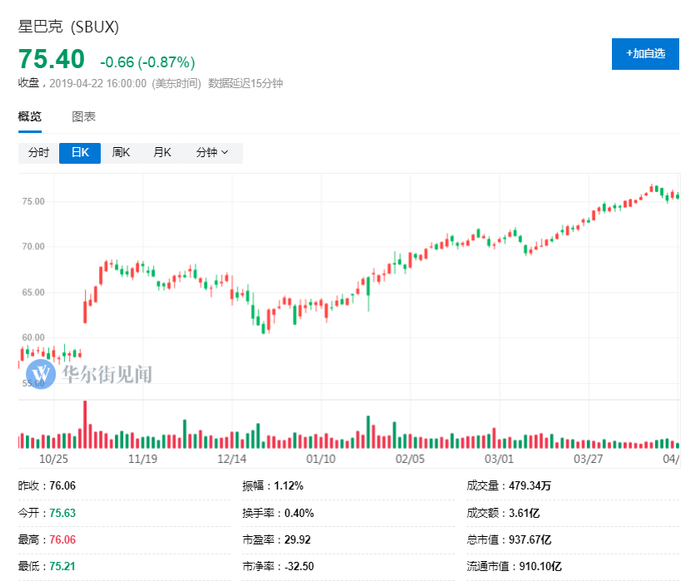Viewport: 700px width, 581px height.
Task: Select the 分时 intraday chart period
Action: click(x=38, y=153)
